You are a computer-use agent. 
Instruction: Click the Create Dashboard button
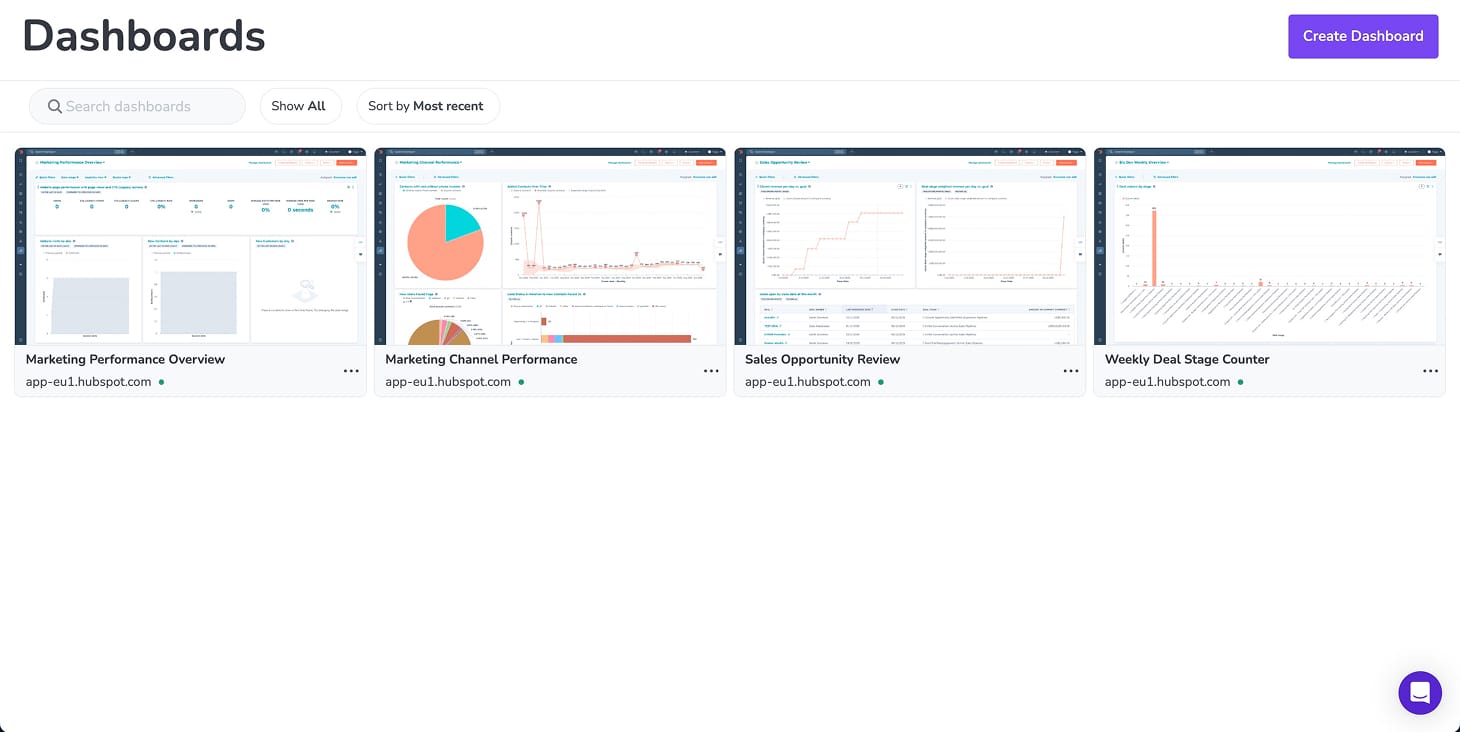(1362, 36)
